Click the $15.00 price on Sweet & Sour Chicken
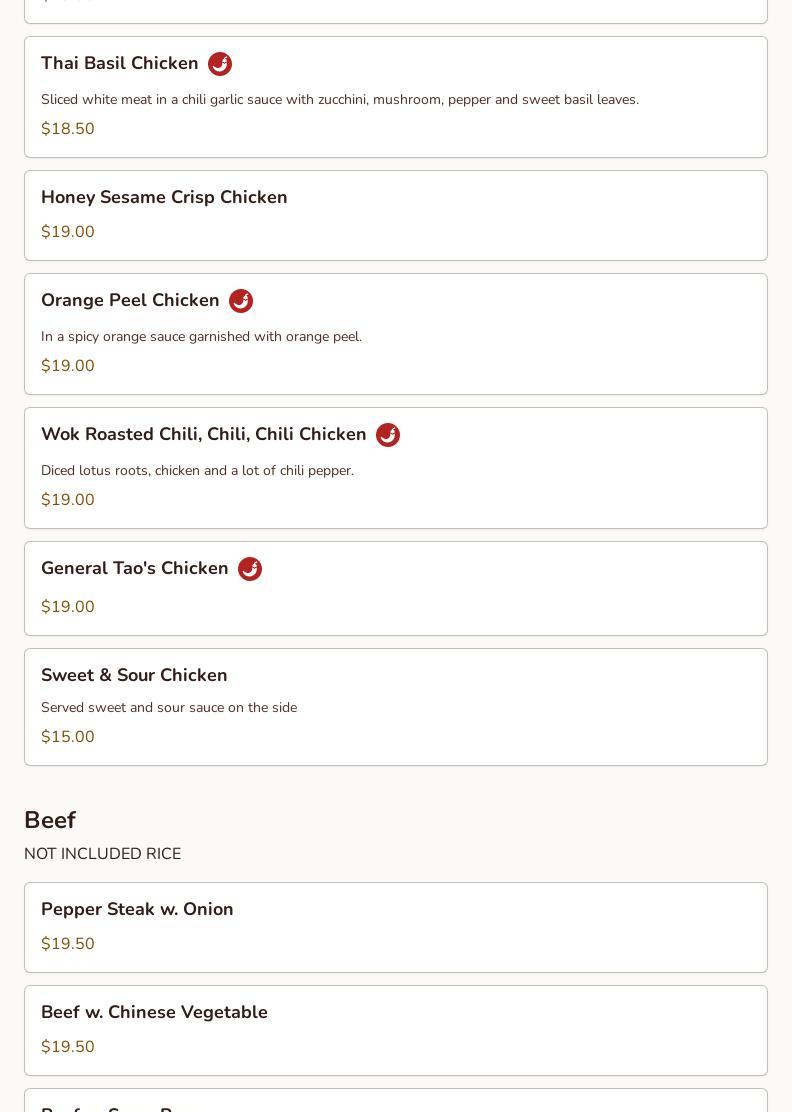Screen dimensions: 792x1112 (68, 736)
